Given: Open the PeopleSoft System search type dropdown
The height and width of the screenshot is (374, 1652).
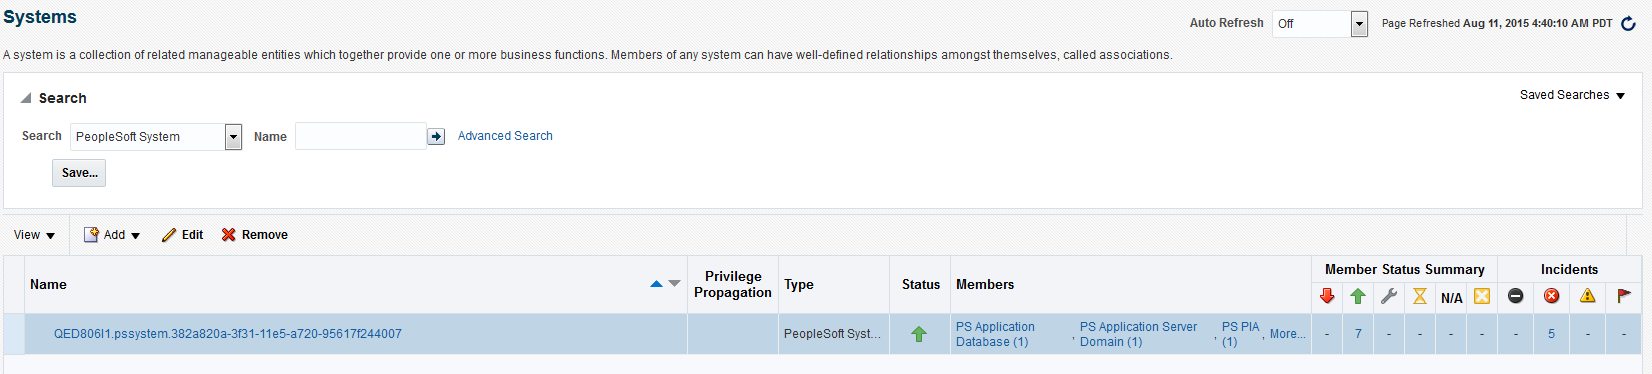Looking at the screenshot, I should pos(233,137).
